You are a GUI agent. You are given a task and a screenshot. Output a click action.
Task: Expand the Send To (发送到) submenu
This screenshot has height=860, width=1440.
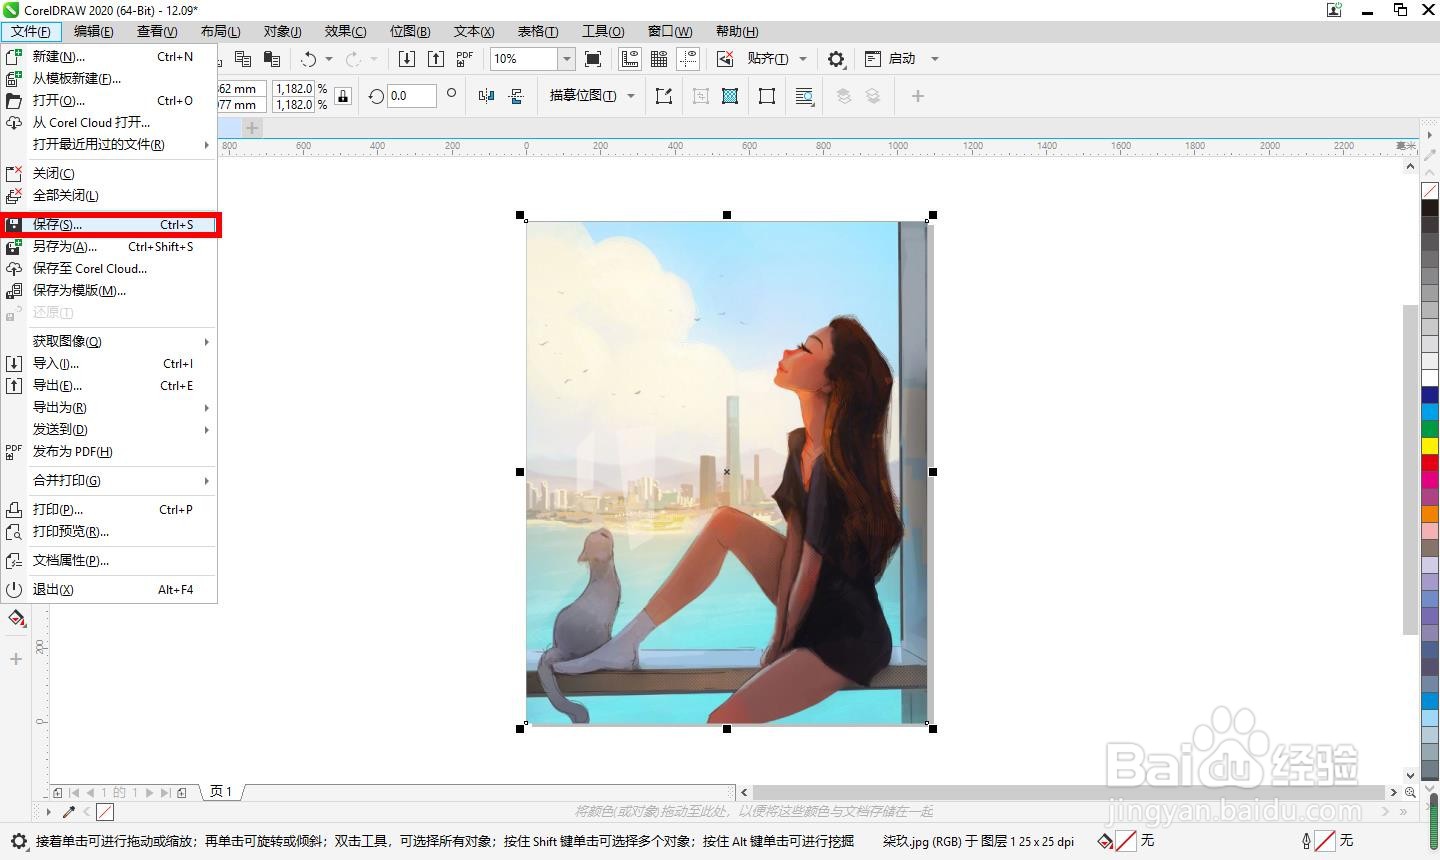[110, 430]
